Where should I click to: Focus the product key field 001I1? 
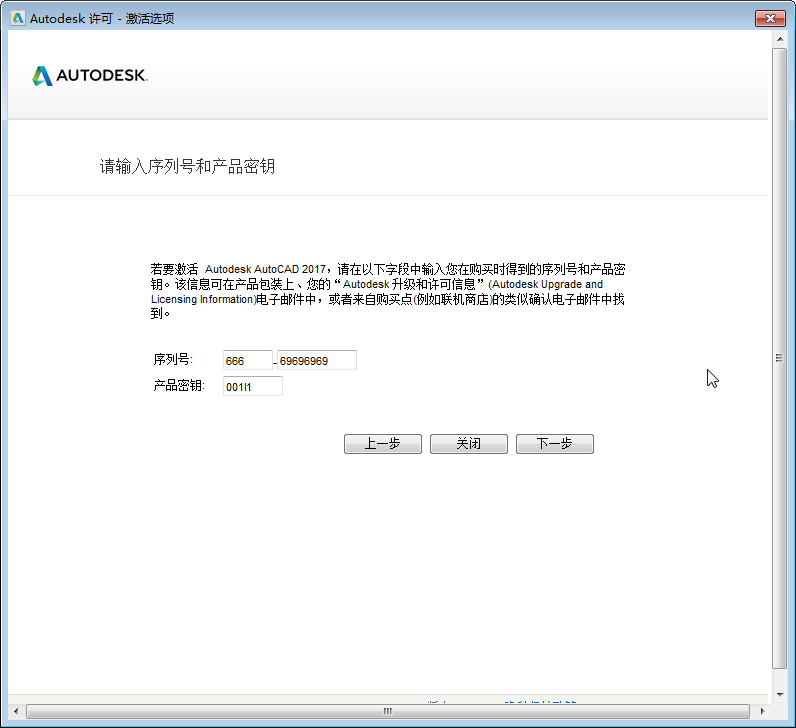click(x=253, y=386)
